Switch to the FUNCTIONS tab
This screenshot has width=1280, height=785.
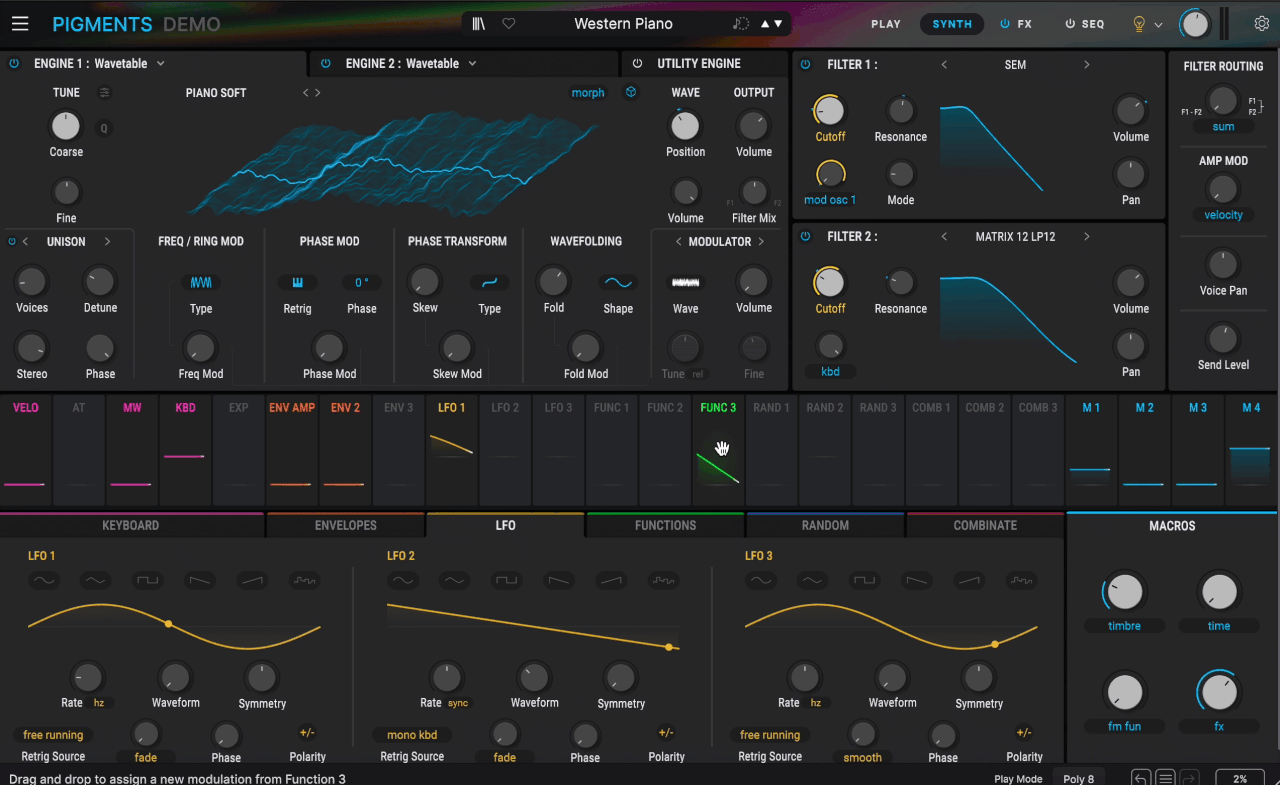[665, 525]
